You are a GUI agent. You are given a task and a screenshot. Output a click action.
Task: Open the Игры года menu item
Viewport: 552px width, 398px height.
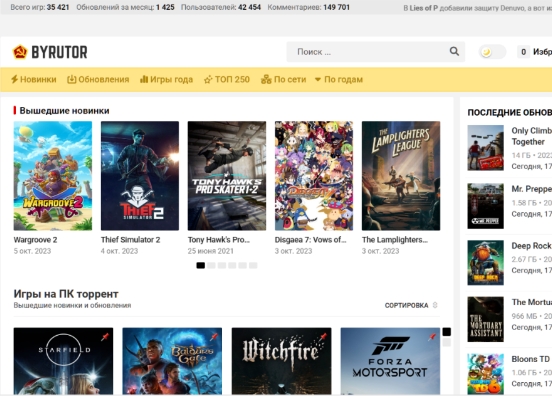pos(167,80)
